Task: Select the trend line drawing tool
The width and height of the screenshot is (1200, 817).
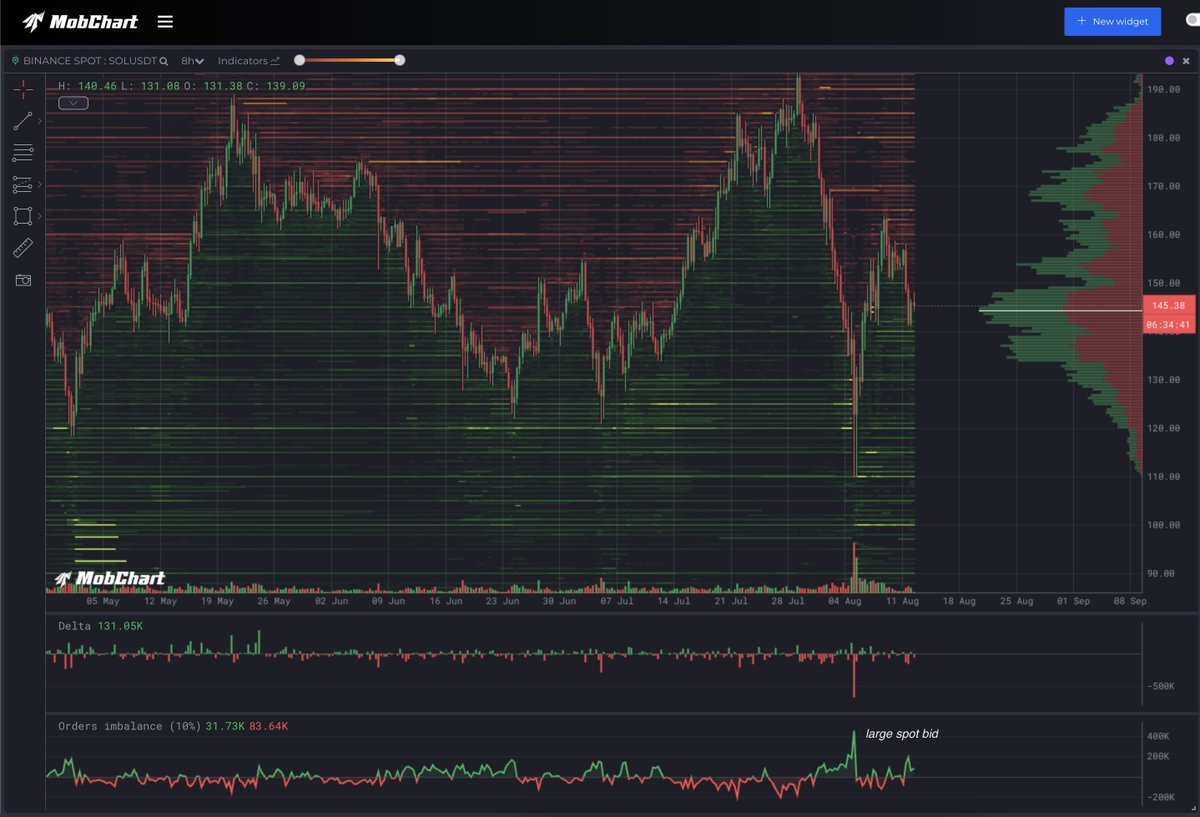Action: pos(23,122)
